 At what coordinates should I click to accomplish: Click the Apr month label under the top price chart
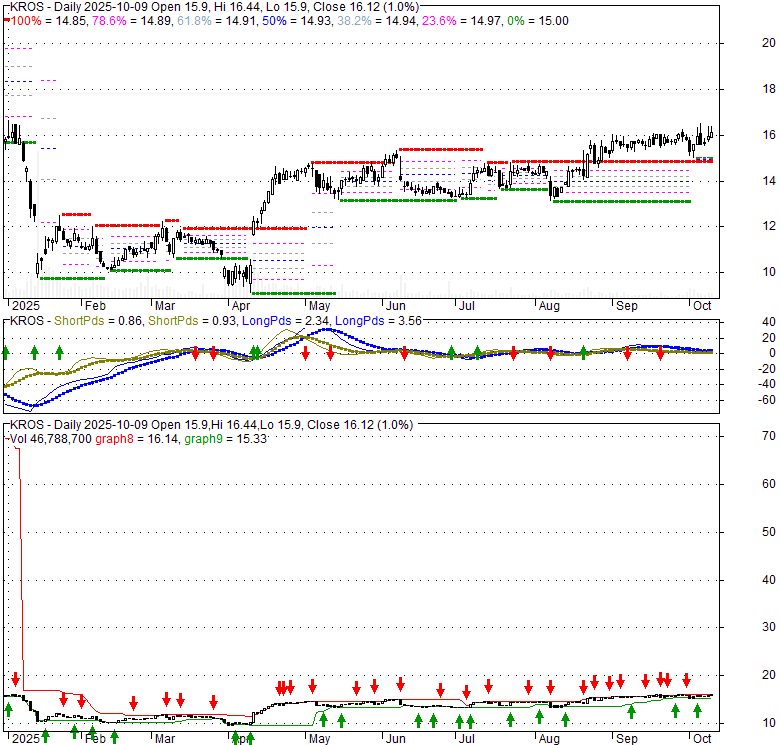[x=241, y=306]
